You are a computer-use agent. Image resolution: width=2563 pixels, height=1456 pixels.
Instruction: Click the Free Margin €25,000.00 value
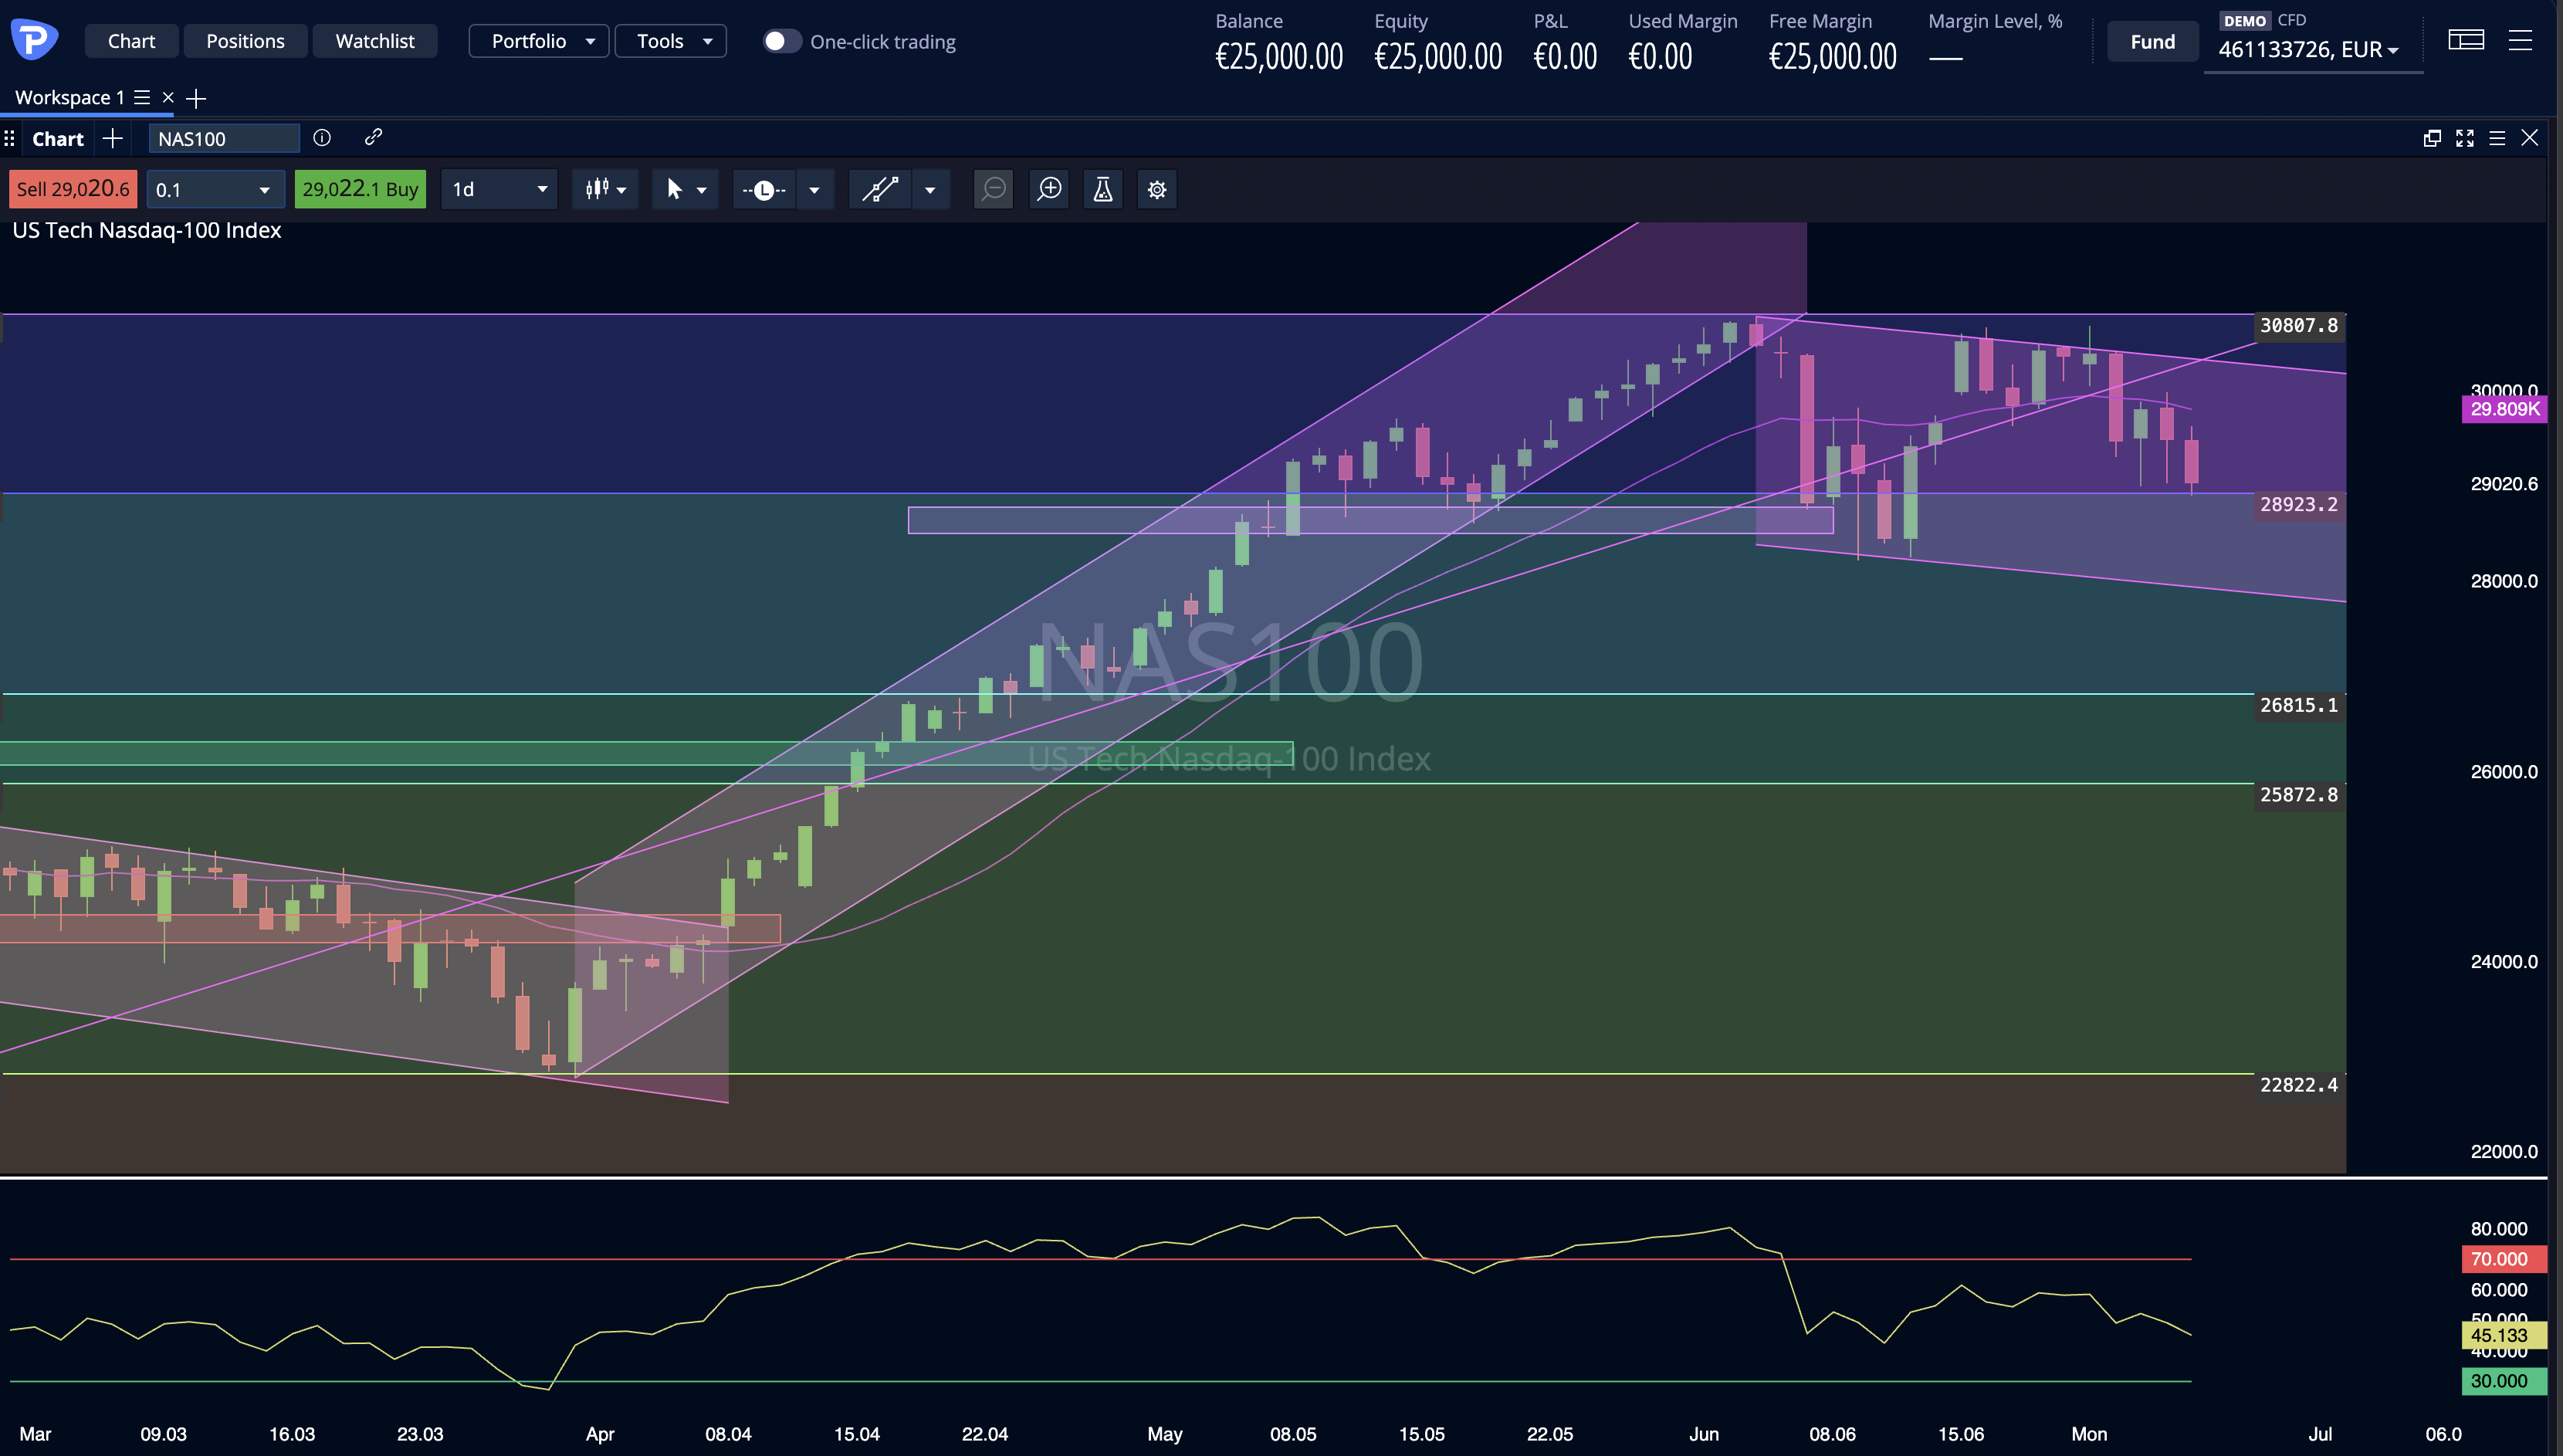tap(1832, 57)
